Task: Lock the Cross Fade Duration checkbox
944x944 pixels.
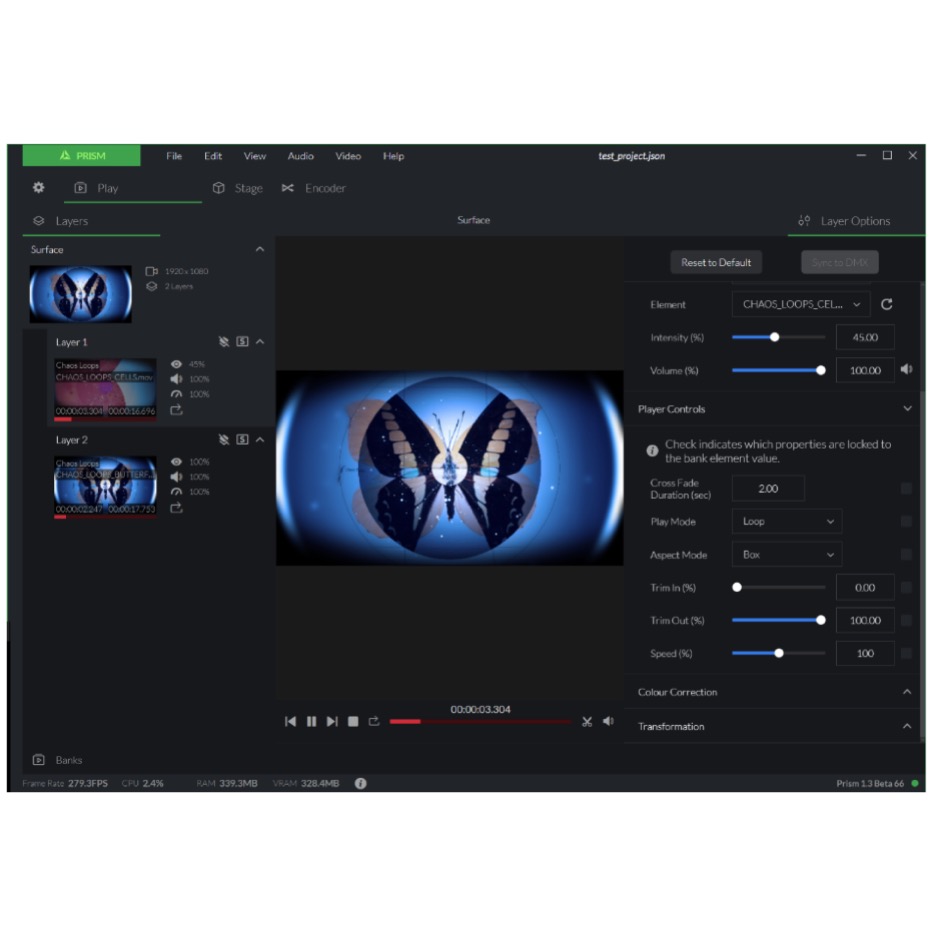Action: (906, 489)
